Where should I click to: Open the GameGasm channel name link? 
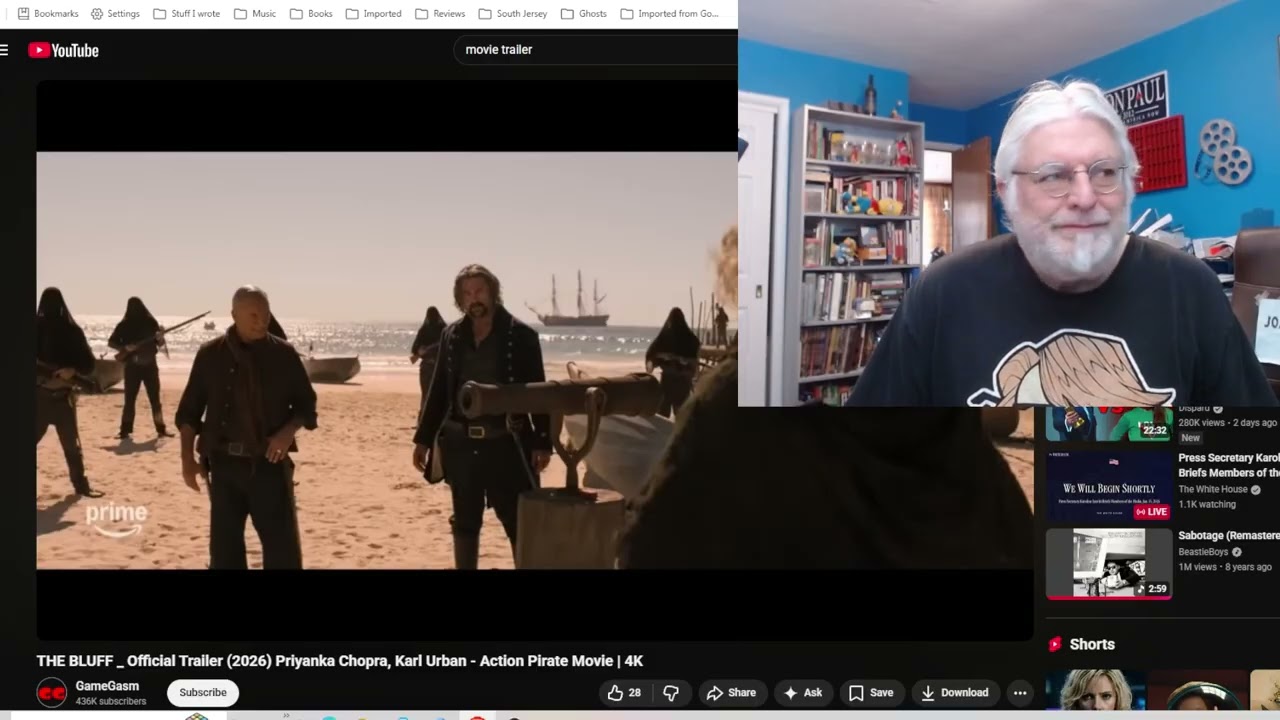click(107, 686)
